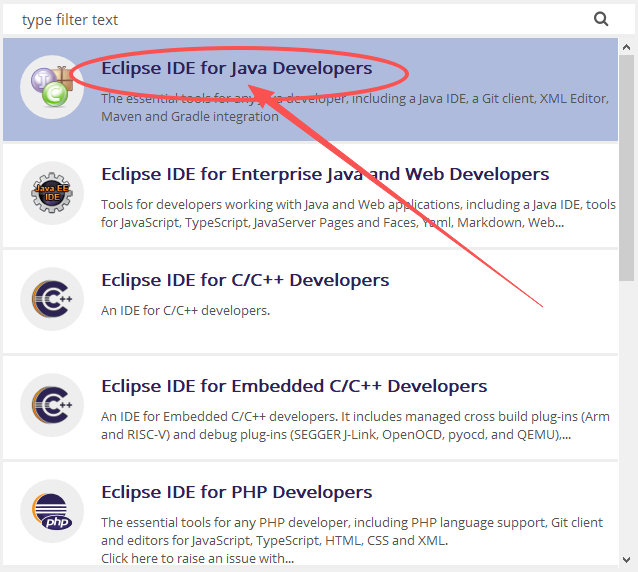Click the scrollbar down arrow

627,560
